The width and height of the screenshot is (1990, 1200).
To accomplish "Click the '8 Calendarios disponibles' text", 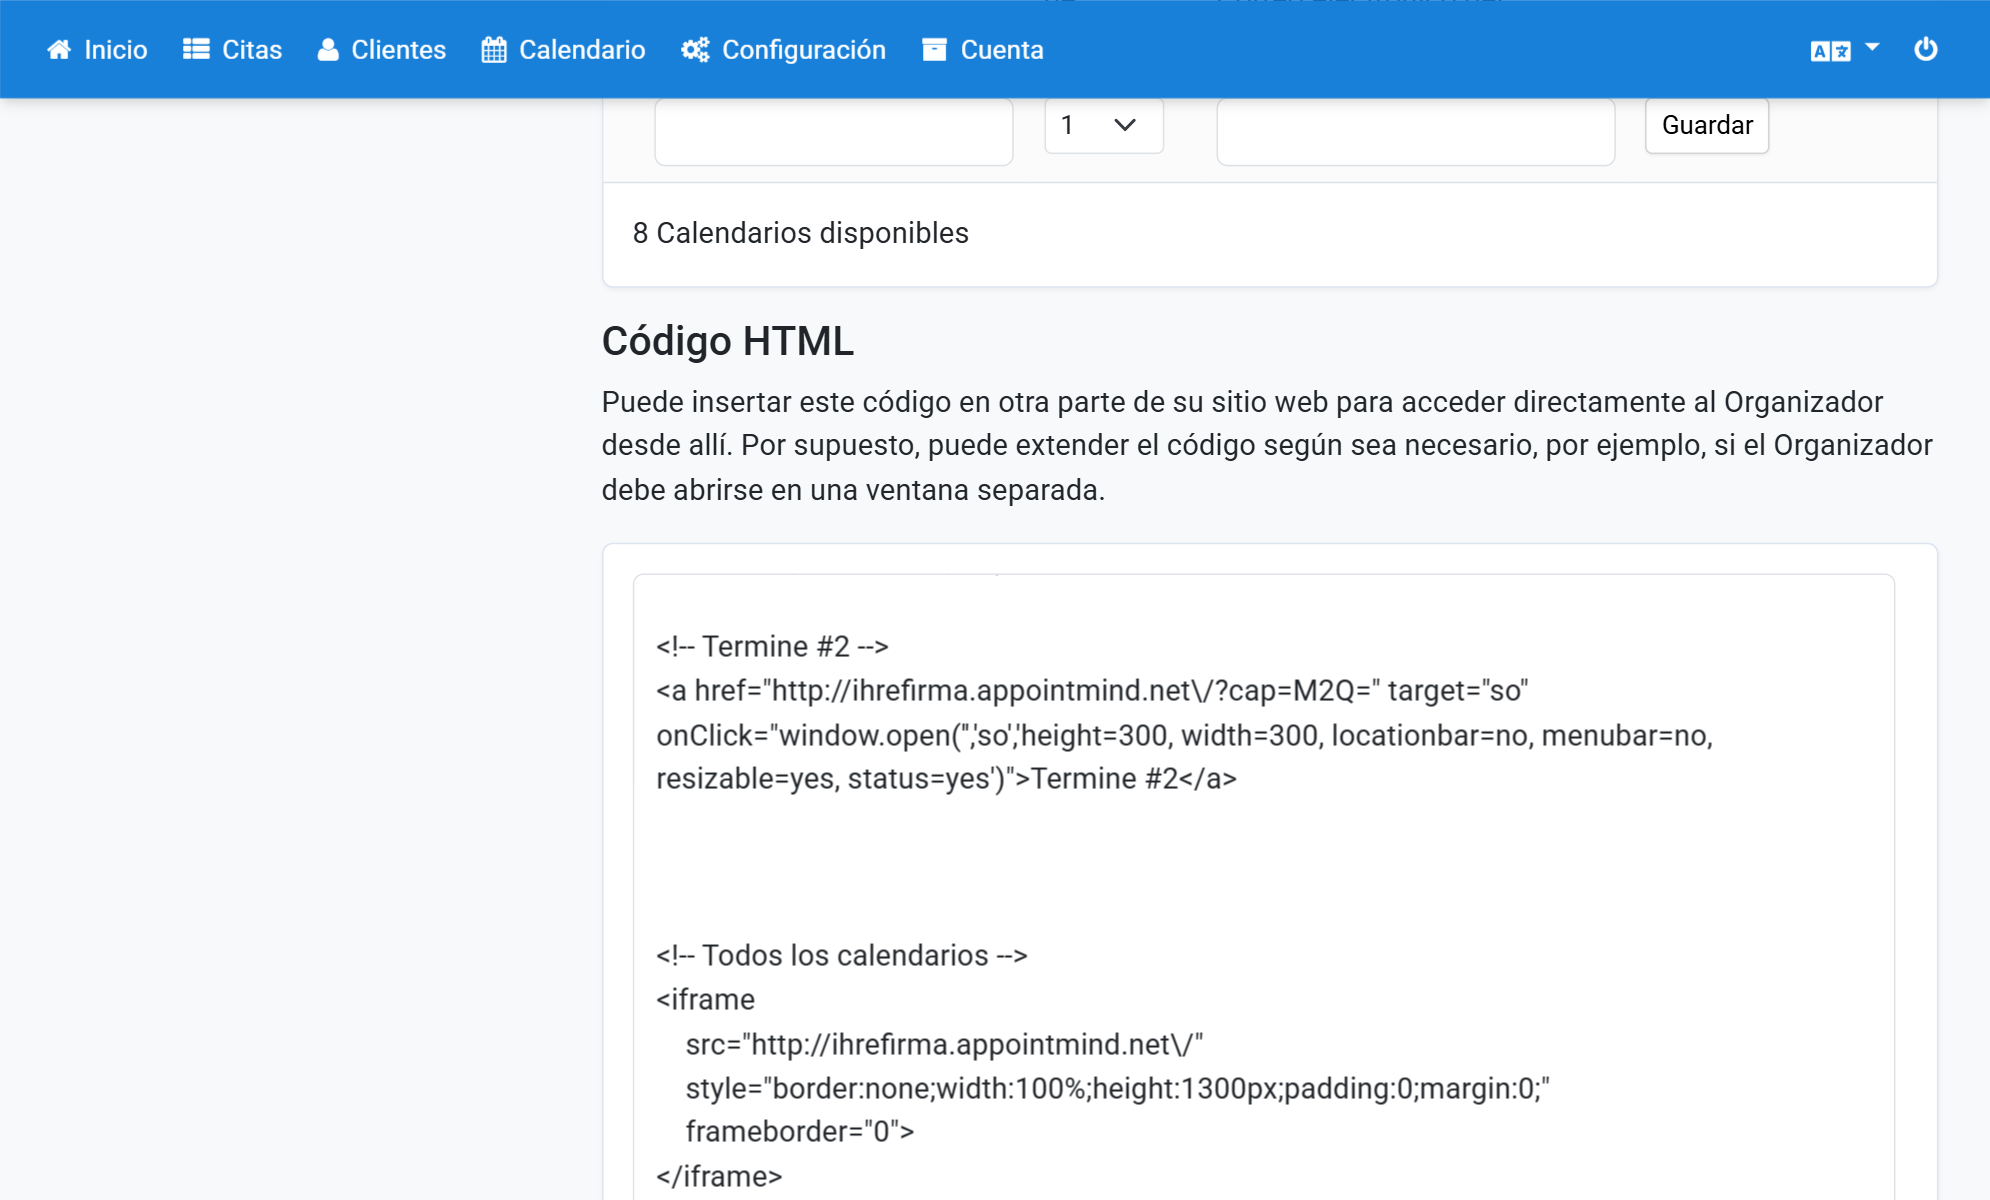I will coord(801,233).
